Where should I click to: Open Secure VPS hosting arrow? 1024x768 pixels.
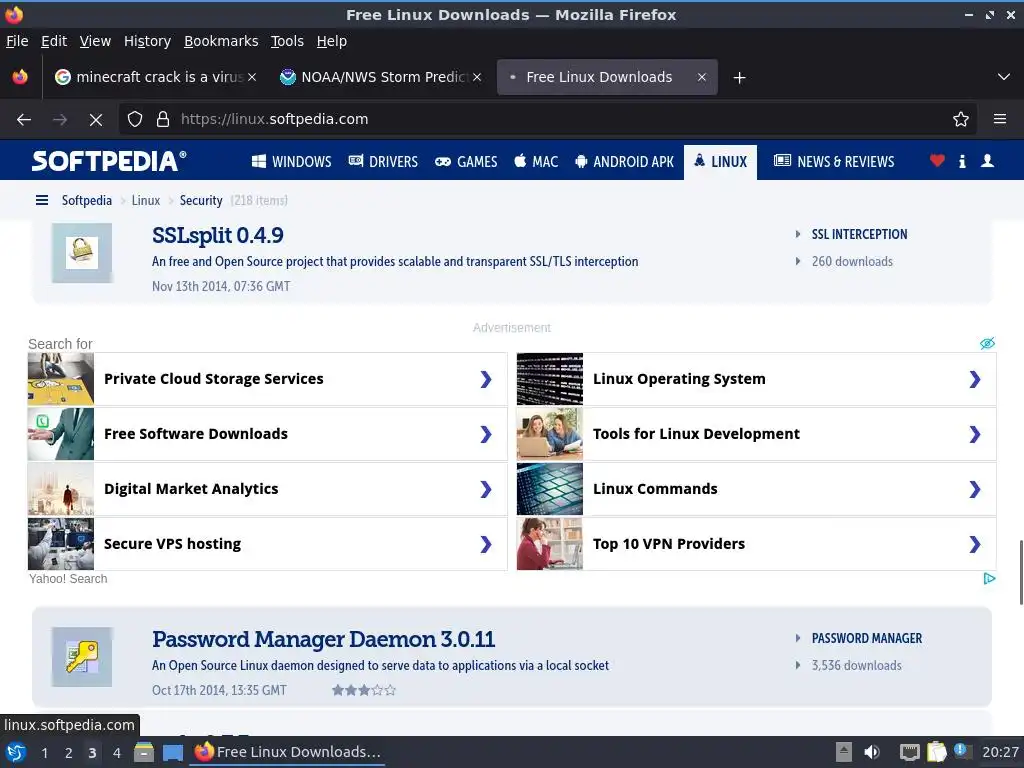pyautogui.click(x=486, y=544)
